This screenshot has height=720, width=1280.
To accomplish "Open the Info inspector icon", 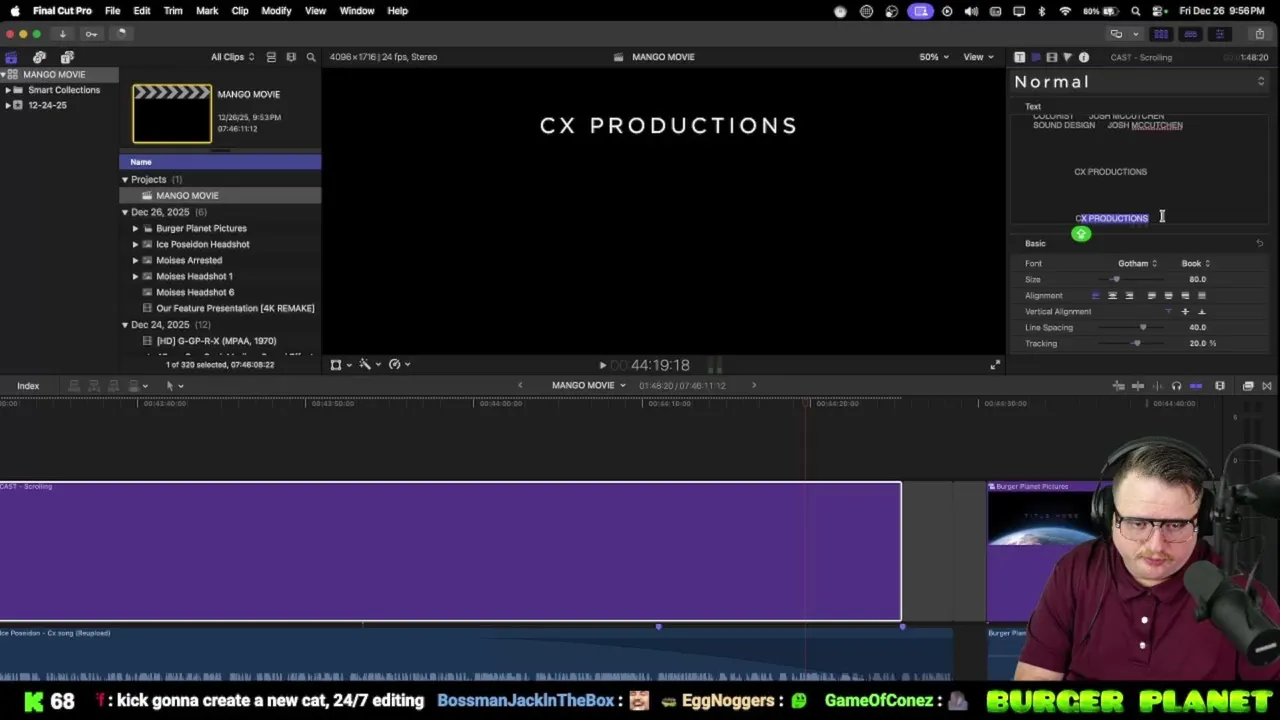I will 1083,57.
